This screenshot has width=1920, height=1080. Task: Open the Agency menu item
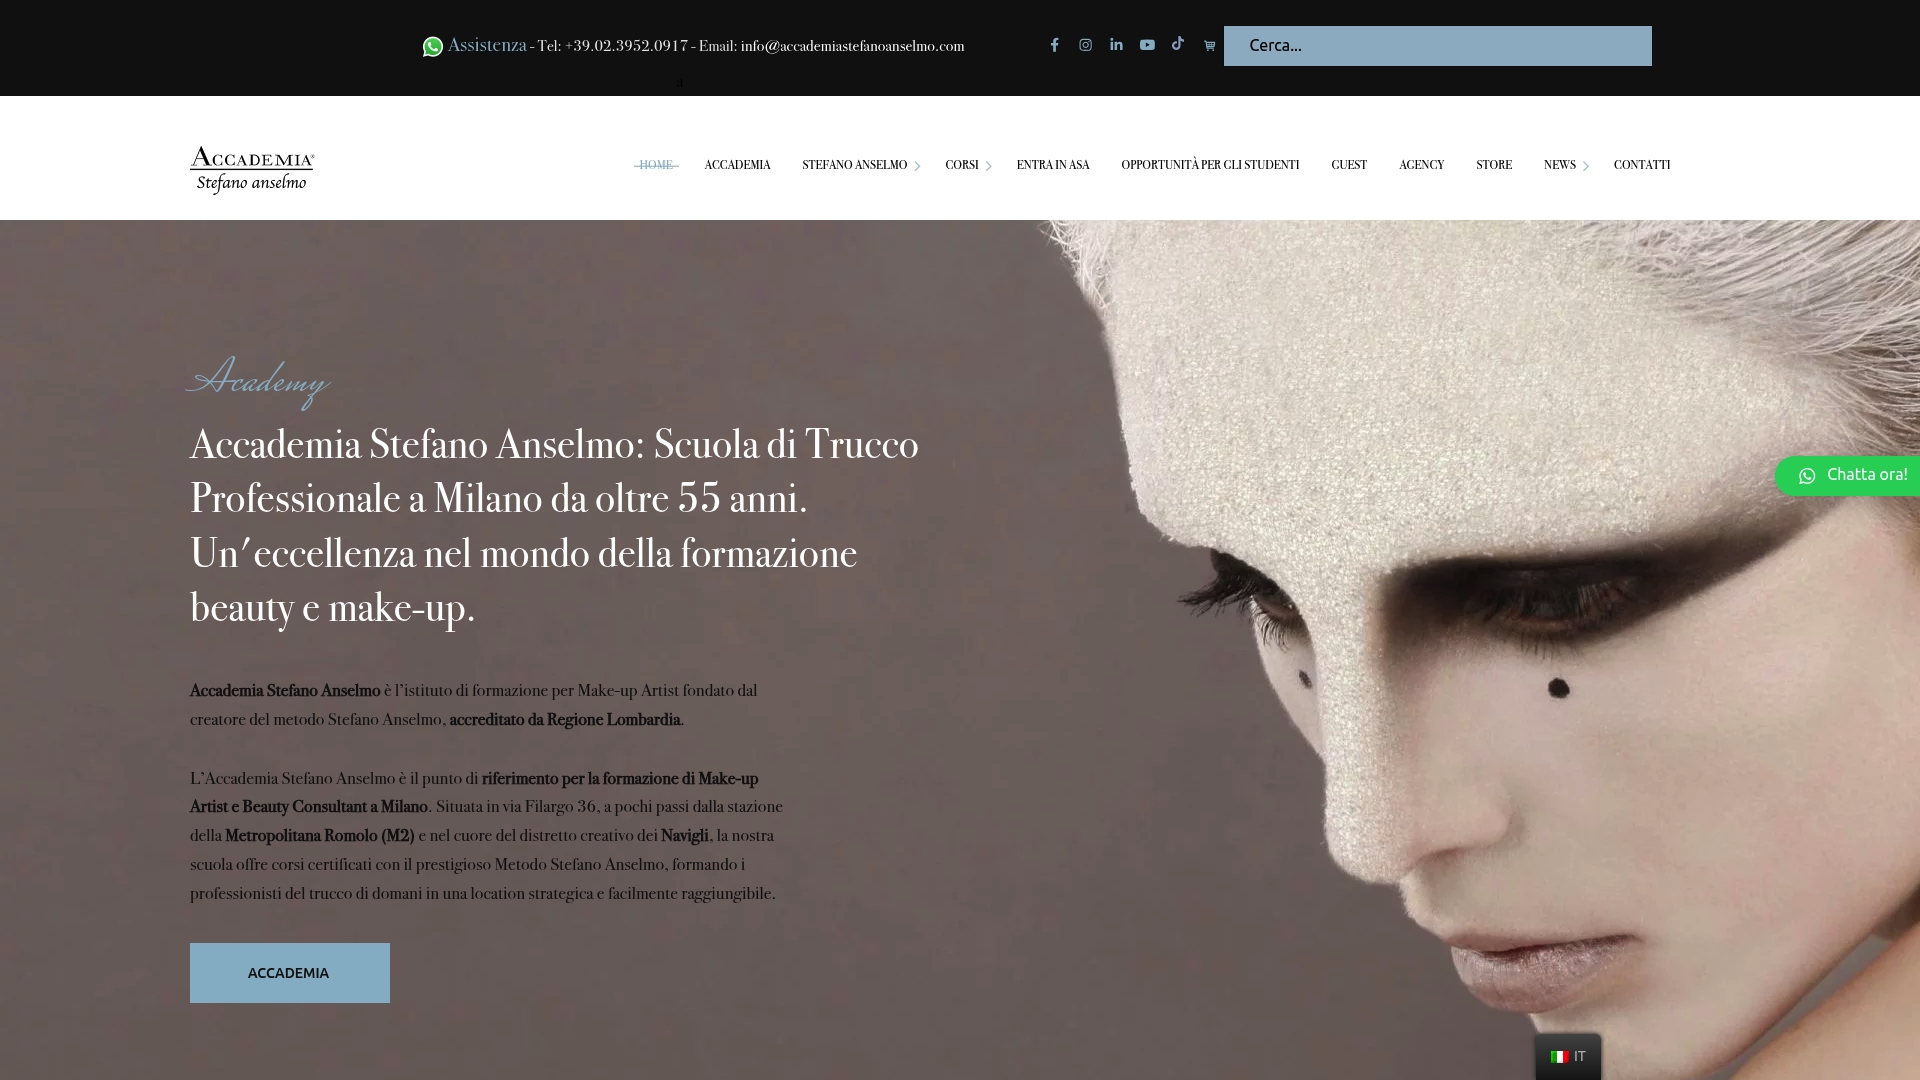click(1421, 165)
